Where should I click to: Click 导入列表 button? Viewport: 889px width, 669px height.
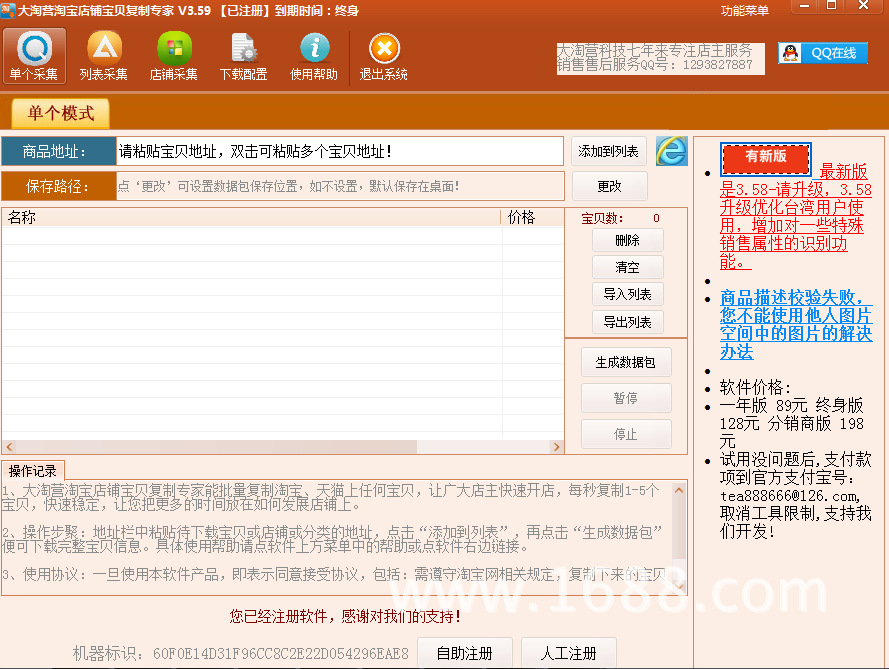(628, 294)
